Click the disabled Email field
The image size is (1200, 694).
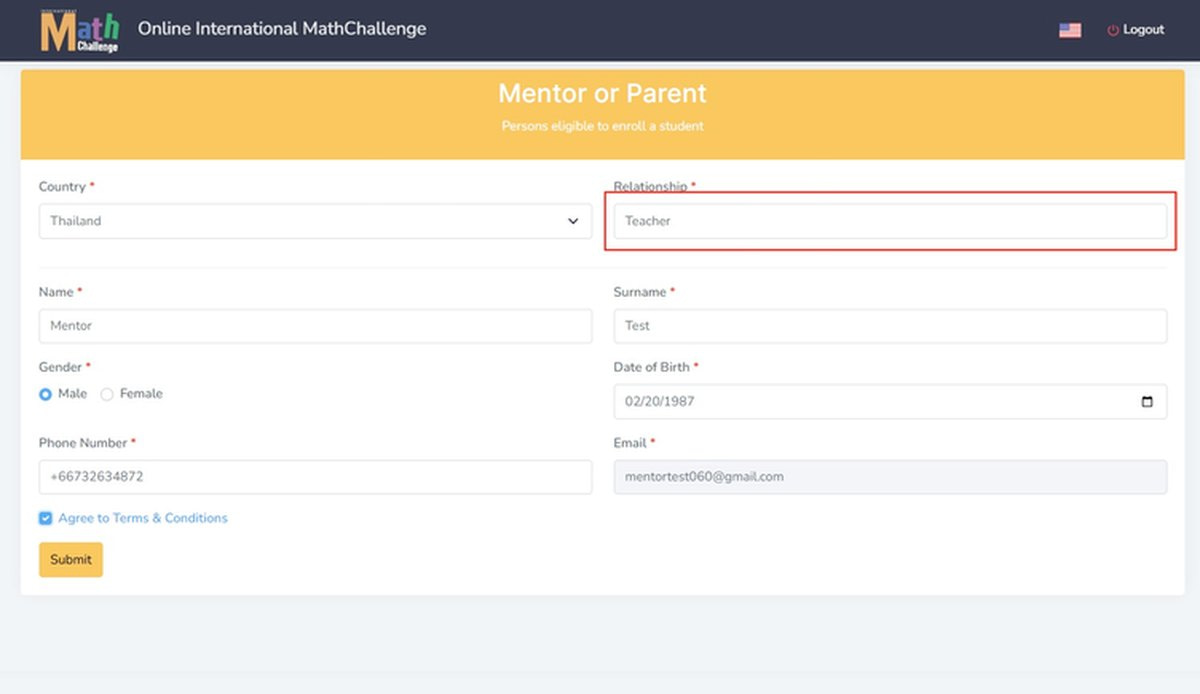890,477
